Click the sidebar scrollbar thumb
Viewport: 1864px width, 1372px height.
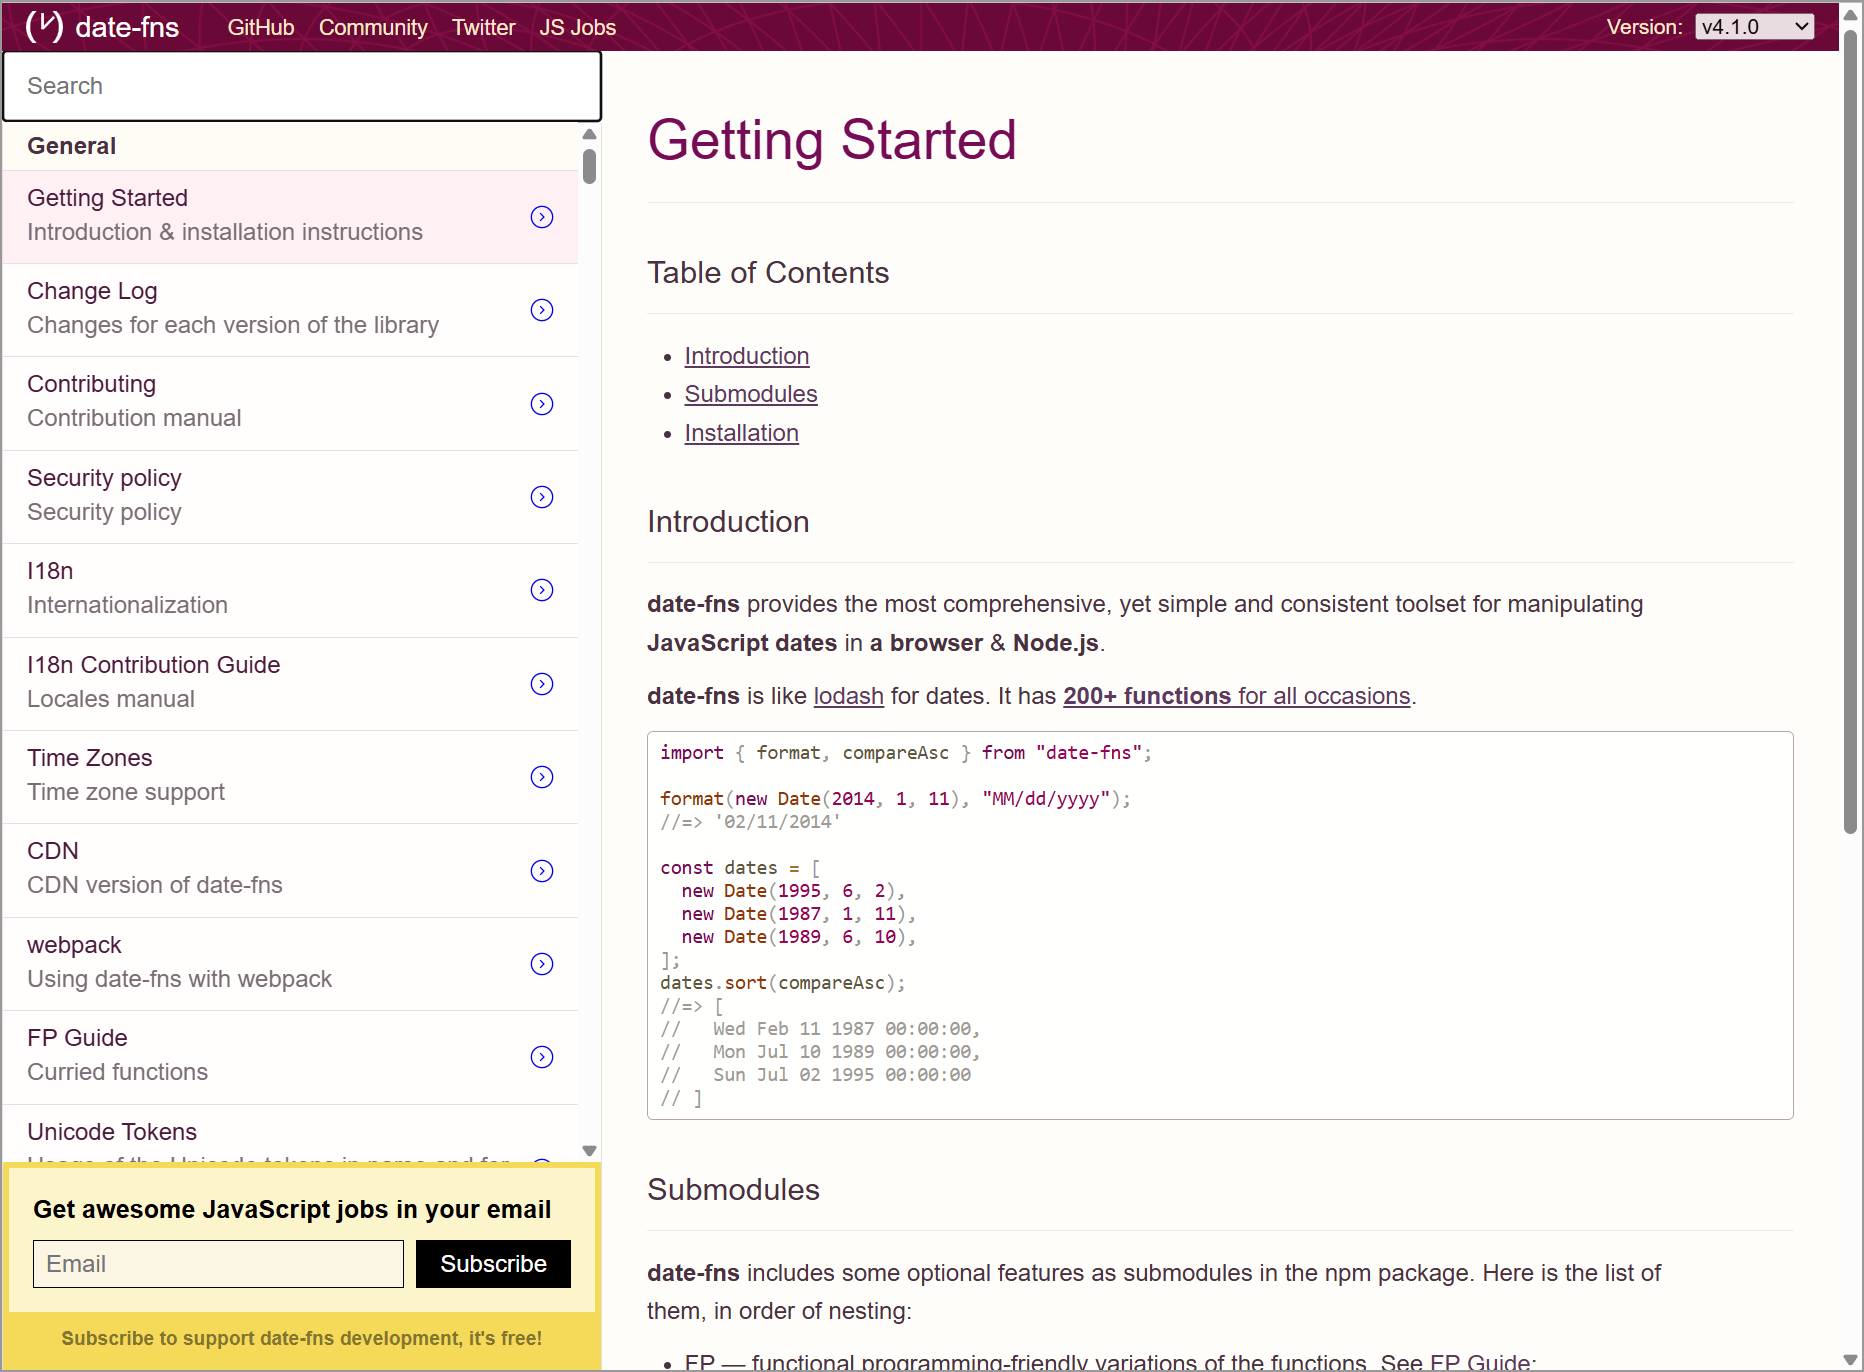pyautogui.click(x=590, y=166)
